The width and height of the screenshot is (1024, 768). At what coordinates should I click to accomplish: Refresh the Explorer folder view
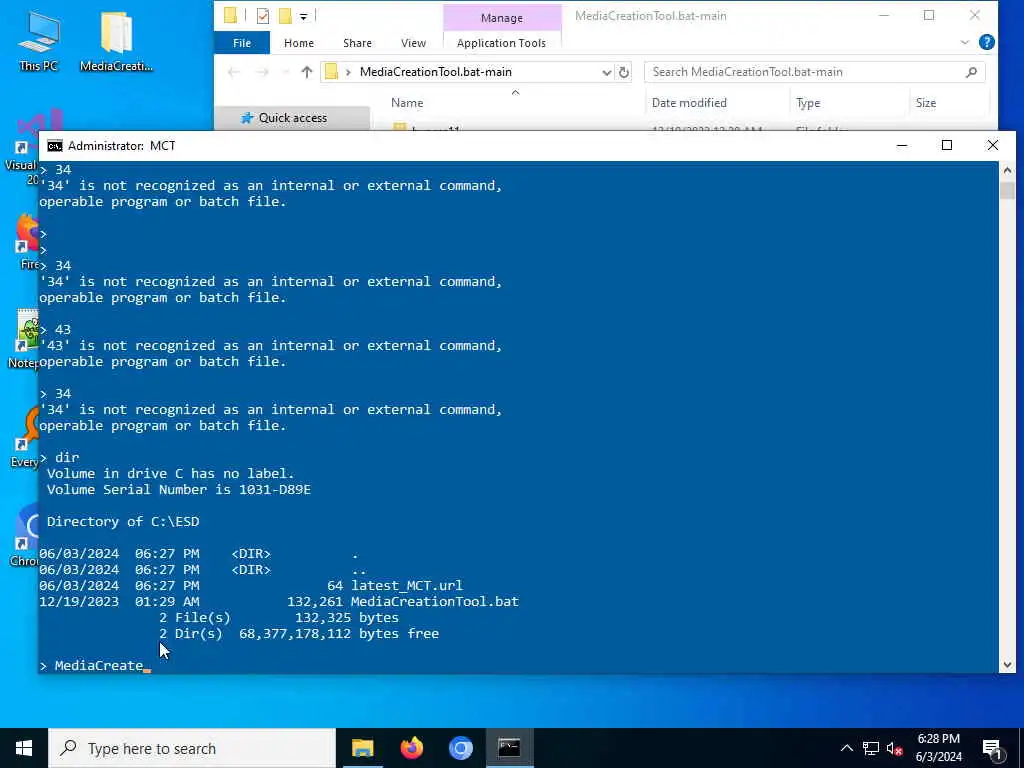pos(624,72)
